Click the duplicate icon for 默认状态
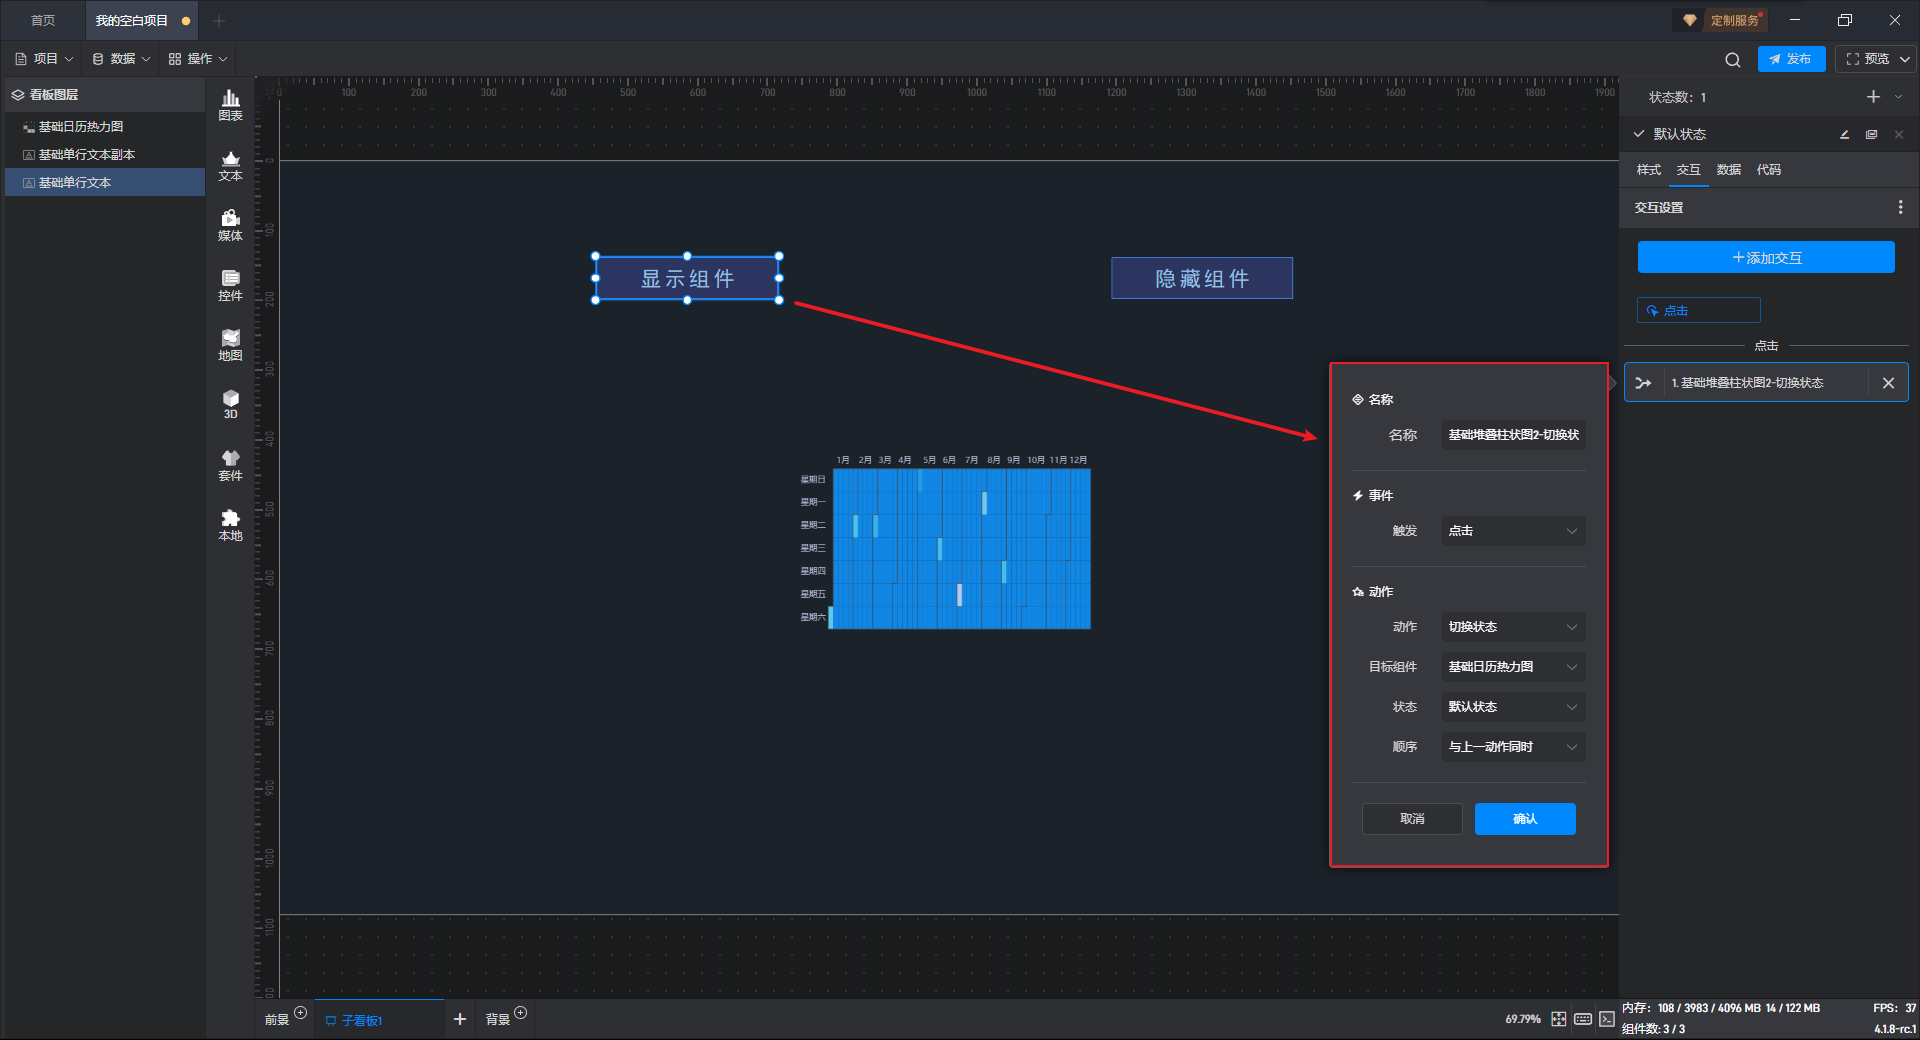Viewport: 1920px width, 1040px height. (x=1871, y=134)
